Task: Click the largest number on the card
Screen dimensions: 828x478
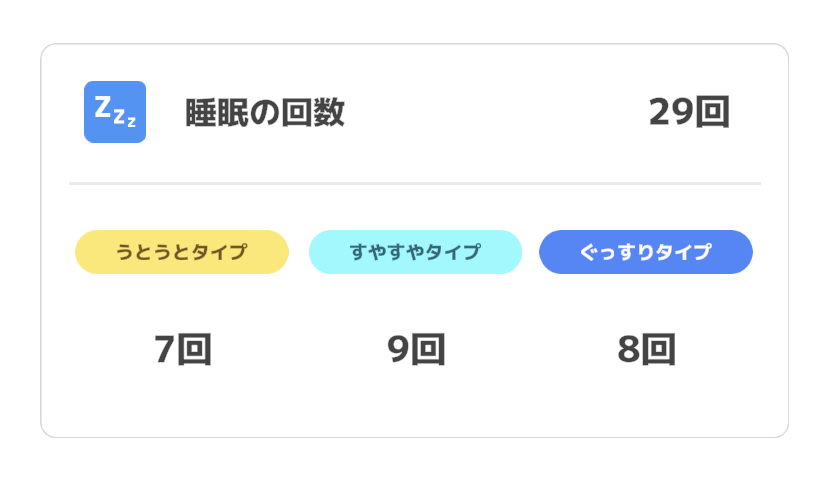Action: (x=689, y=112)
